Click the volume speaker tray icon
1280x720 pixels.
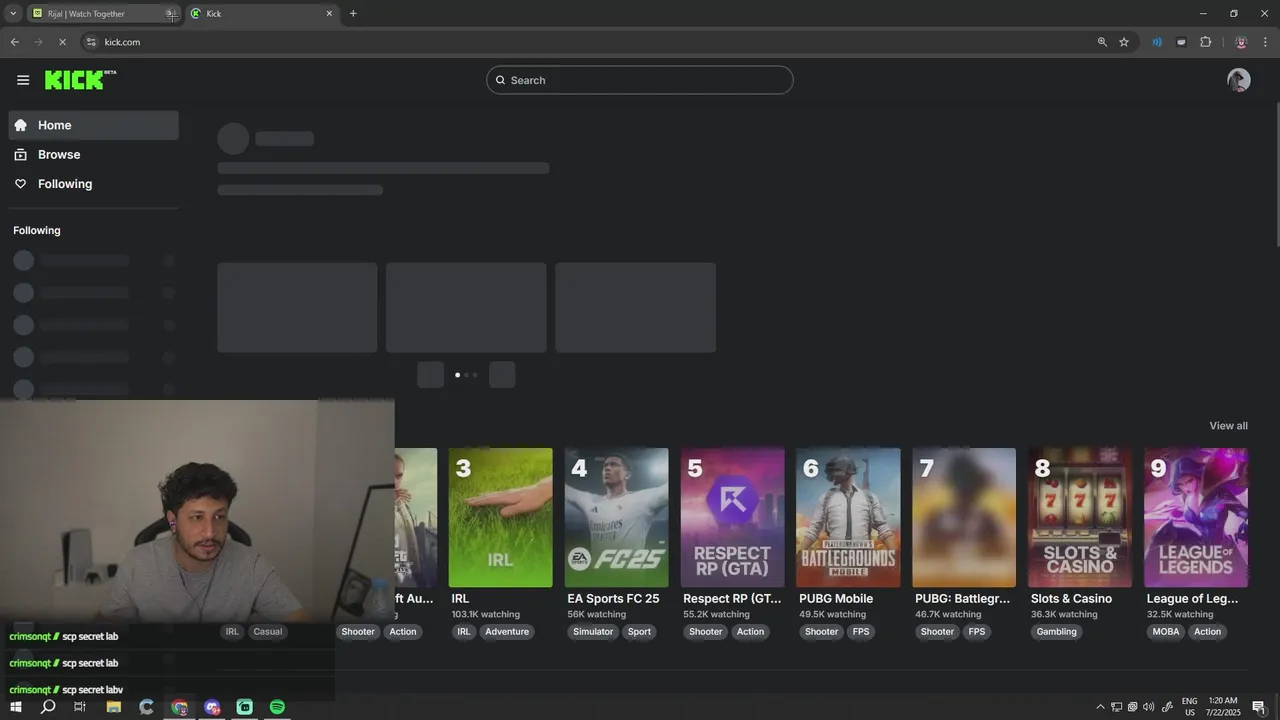1148,707
